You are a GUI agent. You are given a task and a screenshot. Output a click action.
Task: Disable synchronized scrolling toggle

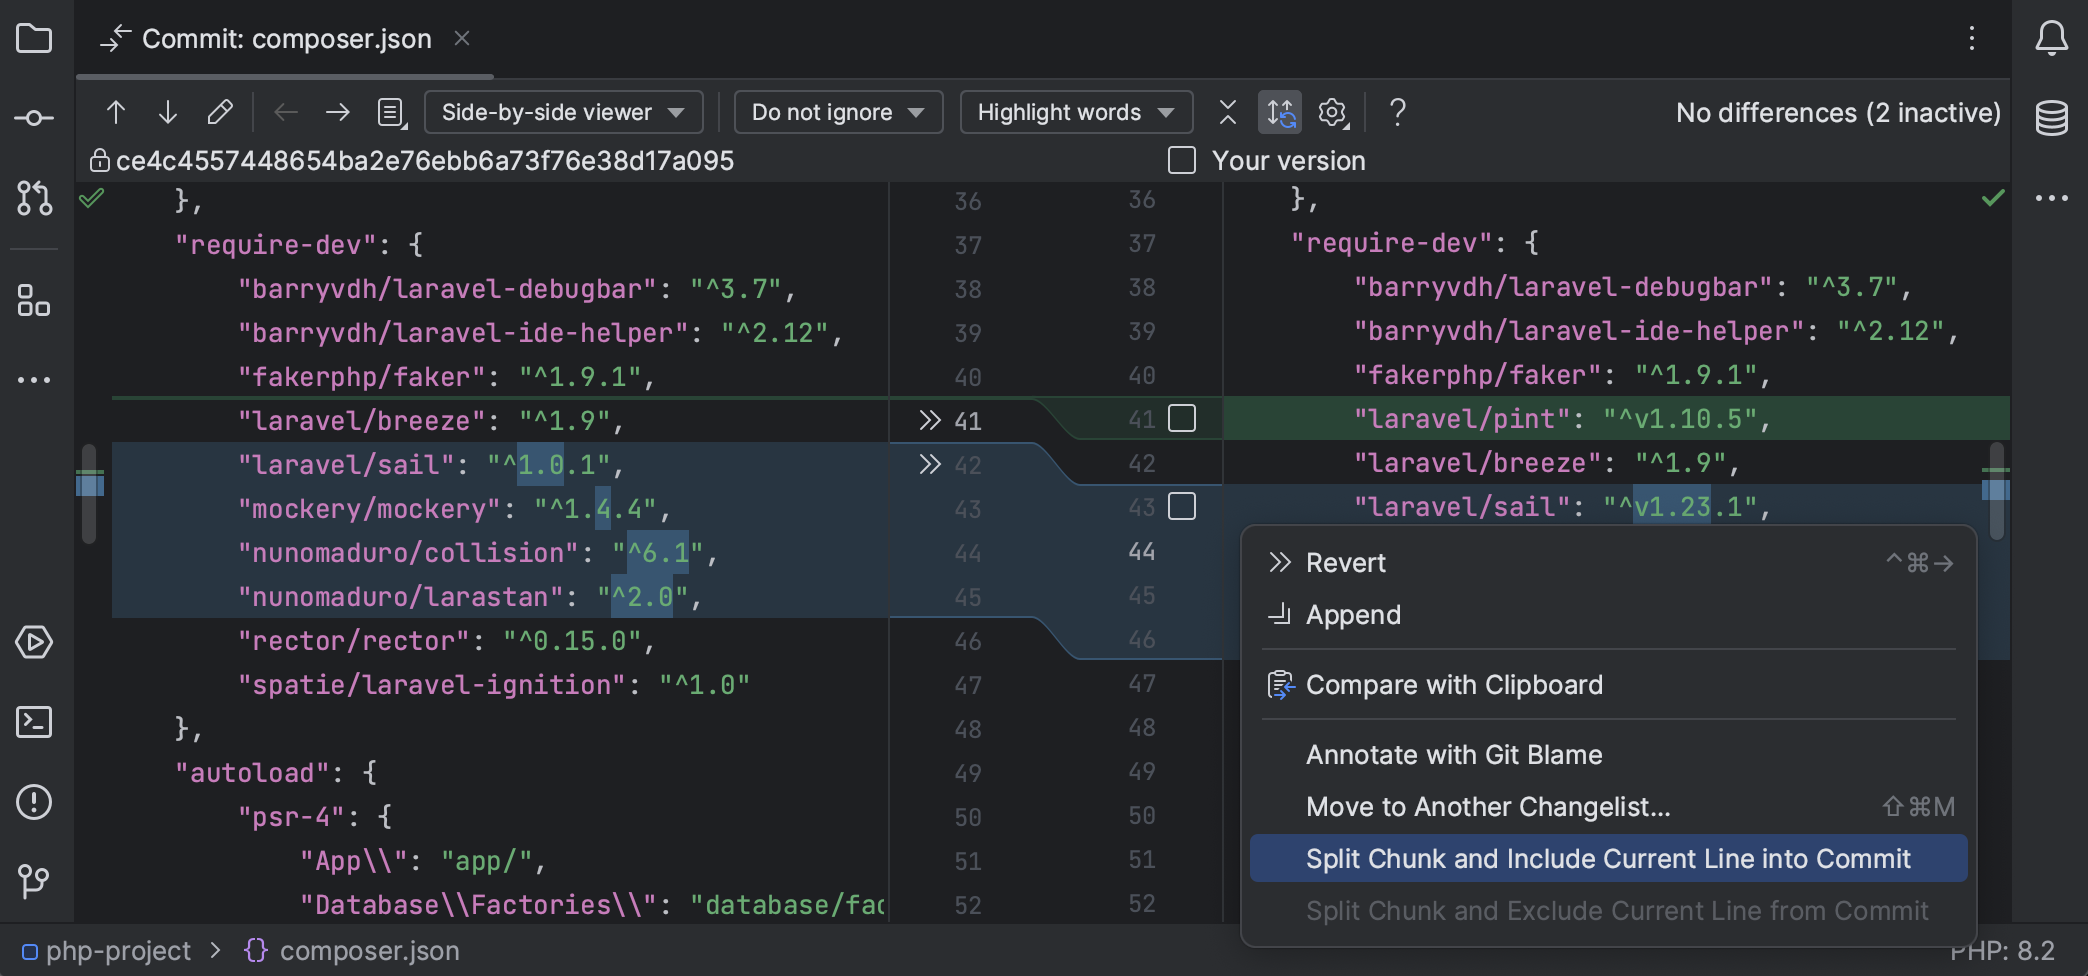[1280, 112]
